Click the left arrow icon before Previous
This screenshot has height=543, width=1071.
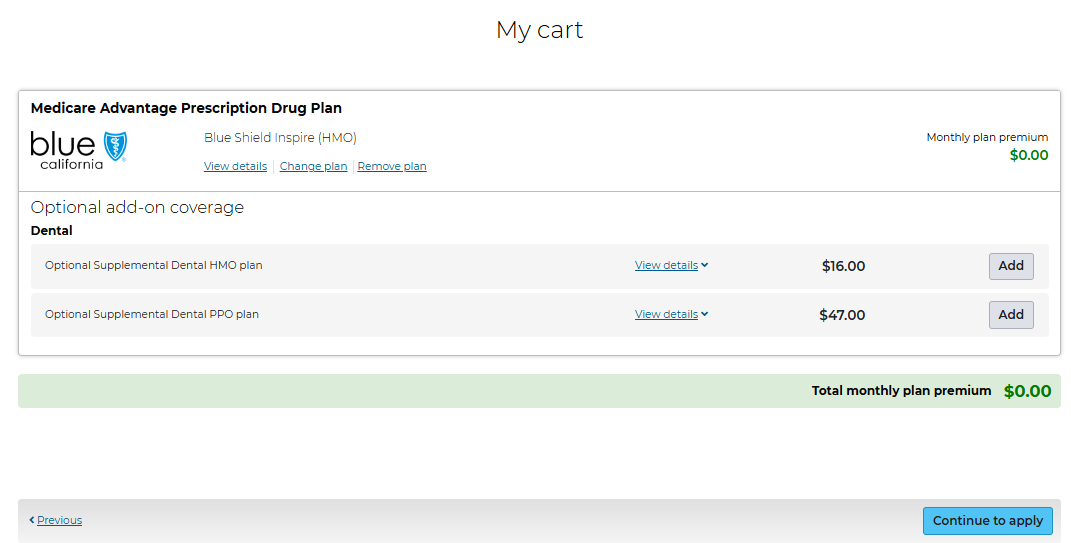pyautogui.click(x=32, y=520)
